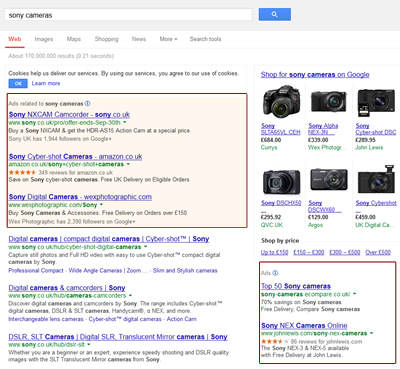400x369 pixels.
Task: Click the £684.00 price under Sony SLTA65VL
Action: pyautogui.click(x=271, y=140)
